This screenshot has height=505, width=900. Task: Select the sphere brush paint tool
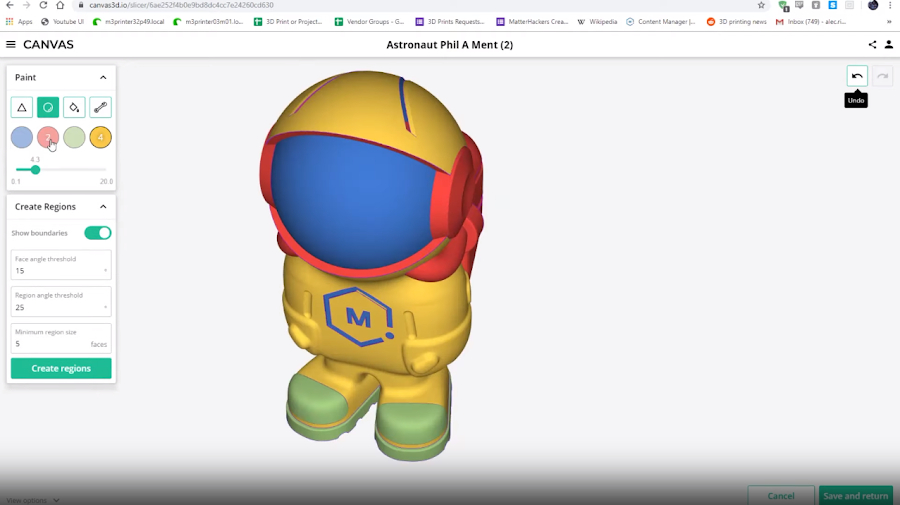coord(48,107)
